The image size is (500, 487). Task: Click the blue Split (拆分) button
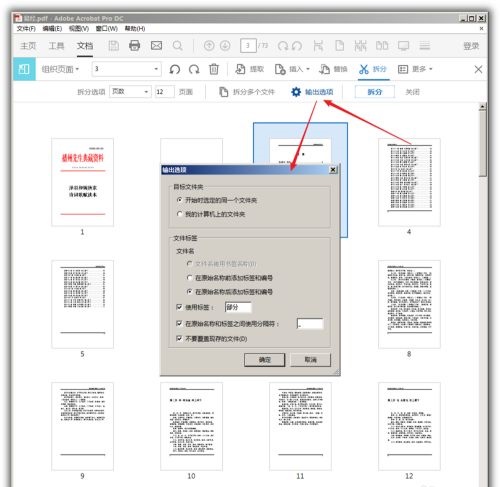(x=375, y=92)
